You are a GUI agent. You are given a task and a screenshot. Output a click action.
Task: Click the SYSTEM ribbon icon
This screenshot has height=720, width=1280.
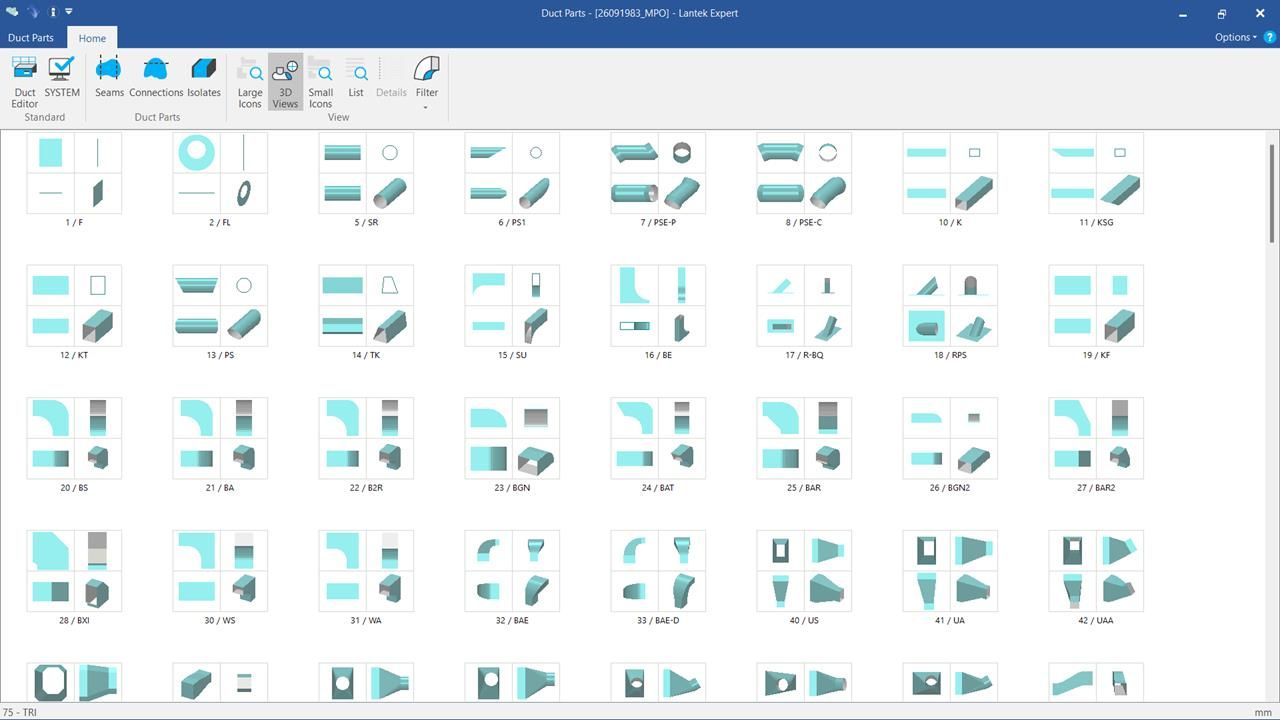coord(62,78)
